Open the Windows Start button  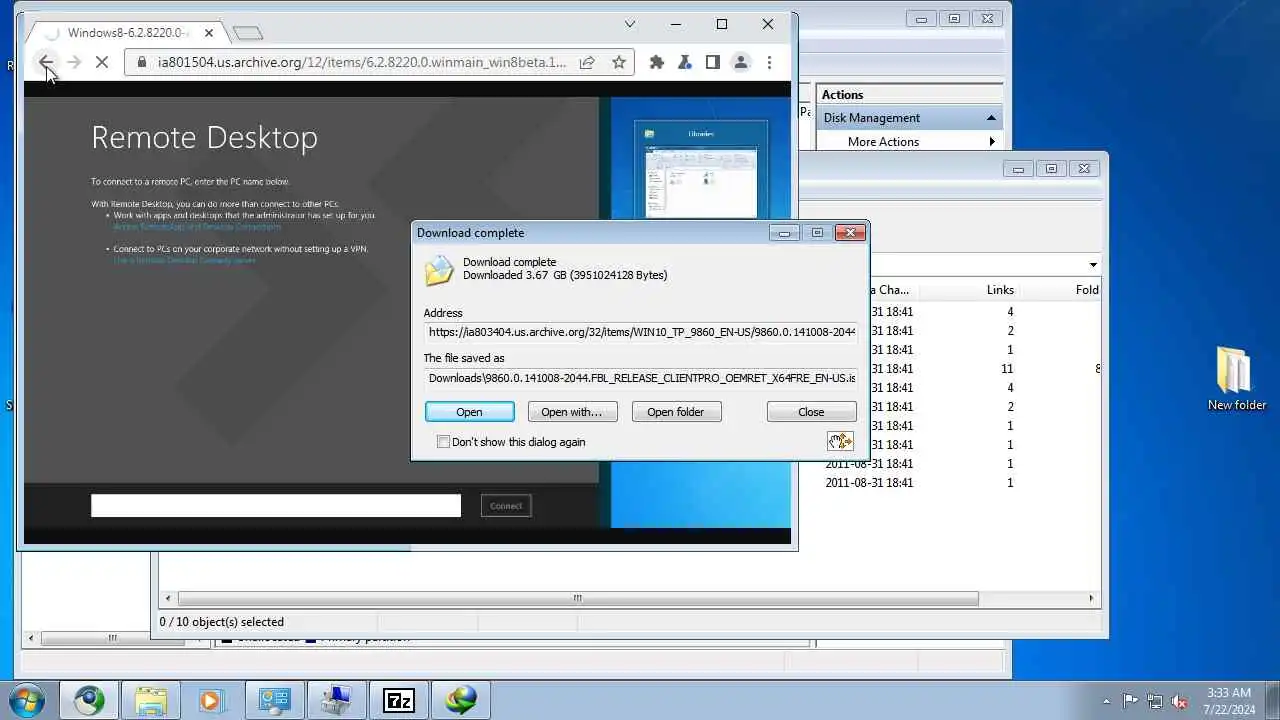tap(25, 700)
